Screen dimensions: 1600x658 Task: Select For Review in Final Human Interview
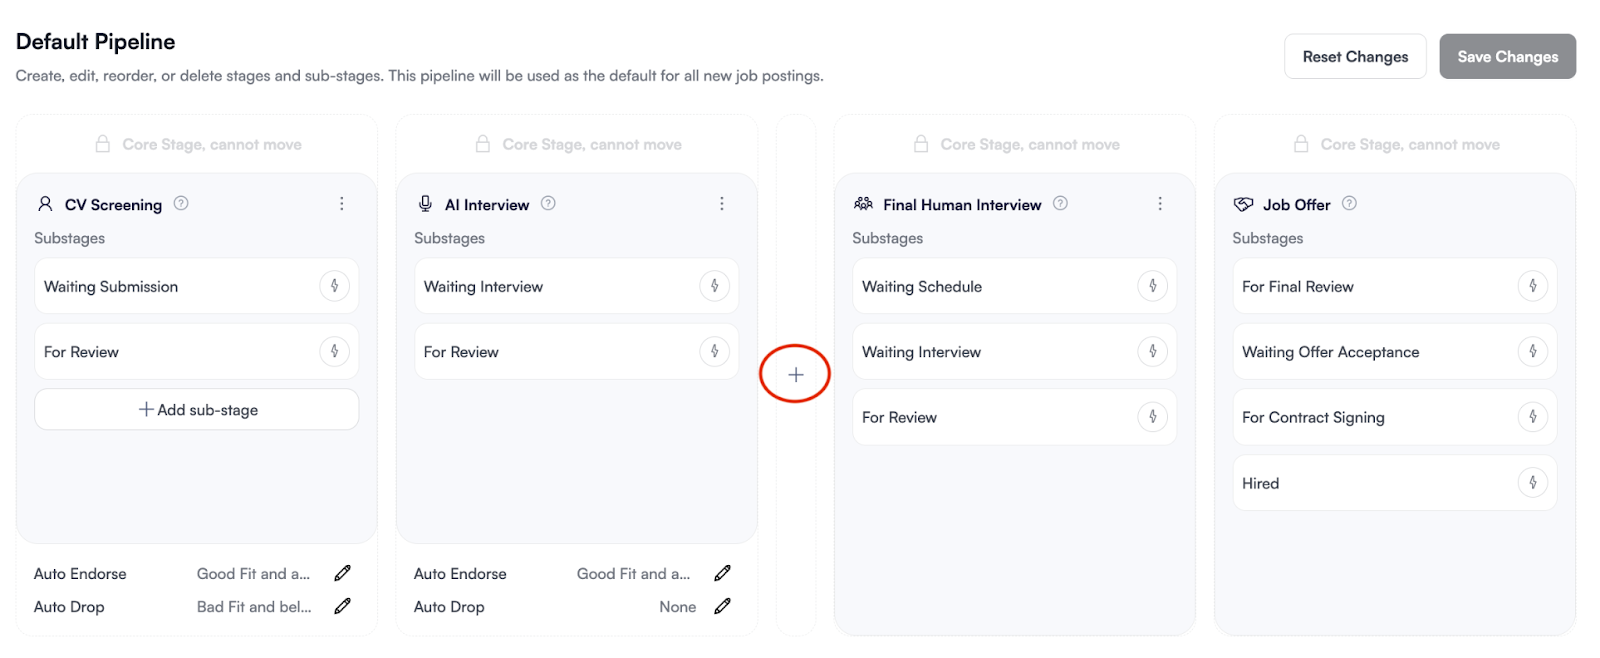click(x=1015, y=417)
